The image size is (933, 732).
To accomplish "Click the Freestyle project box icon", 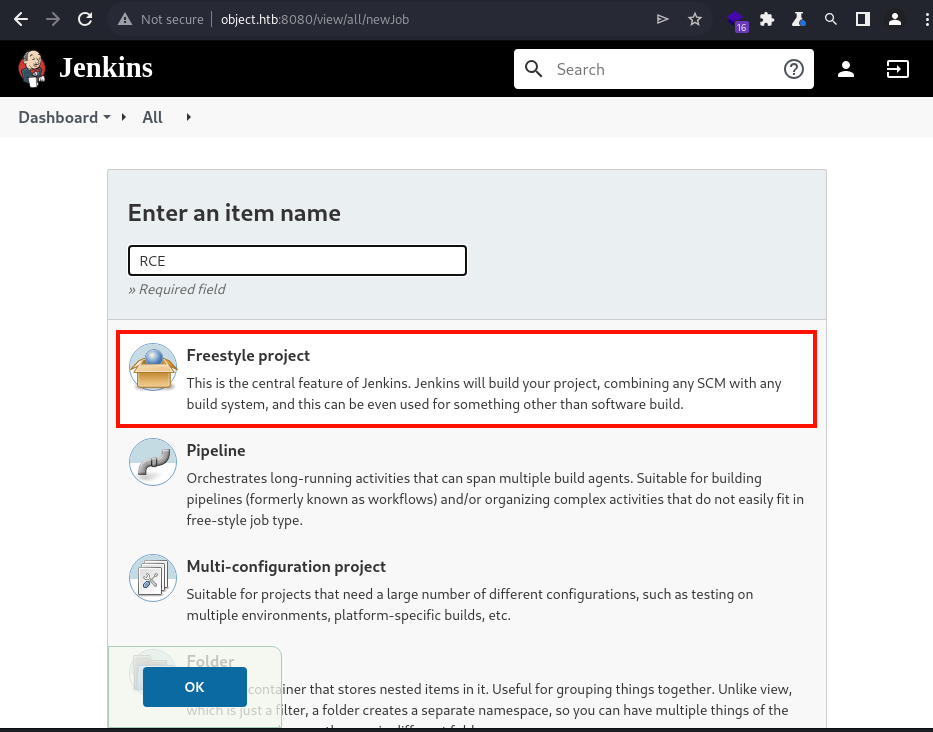I will point(153,367).
